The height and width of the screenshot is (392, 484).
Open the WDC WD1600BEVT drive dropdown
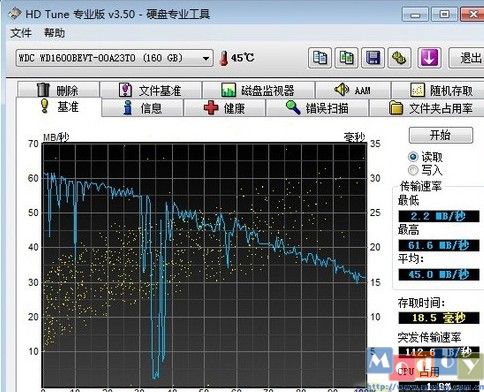[114, 58]
